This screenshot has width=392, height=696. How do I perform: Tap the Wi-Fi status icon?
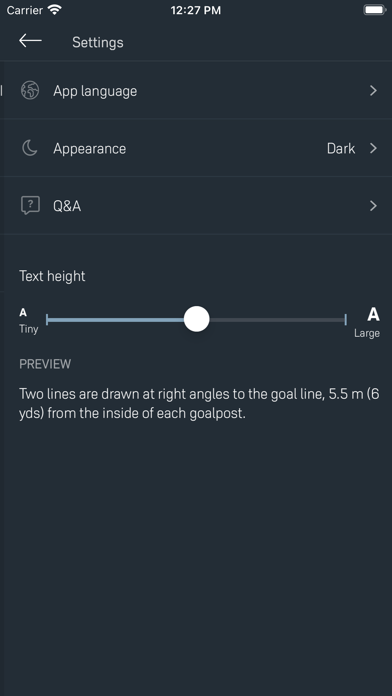click(x=55, y=10)
